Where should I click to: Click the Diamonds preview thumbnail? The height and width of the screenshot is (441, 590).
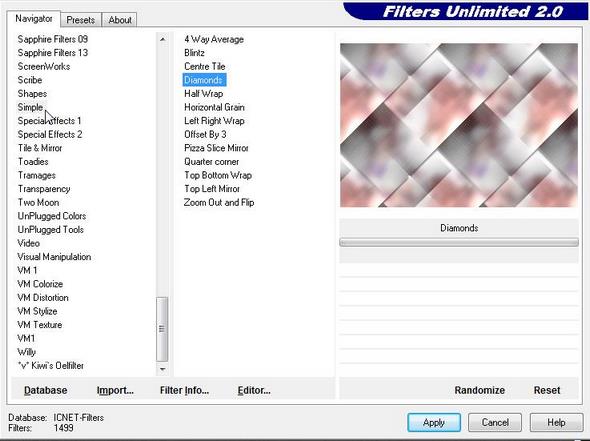coord(459,125)
